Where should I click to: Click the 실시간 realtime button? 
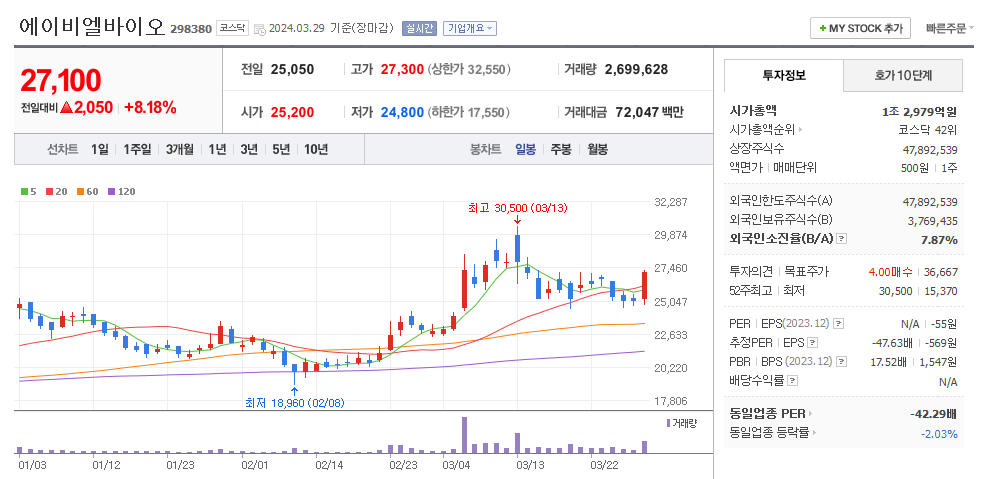[x=419, y=28]
